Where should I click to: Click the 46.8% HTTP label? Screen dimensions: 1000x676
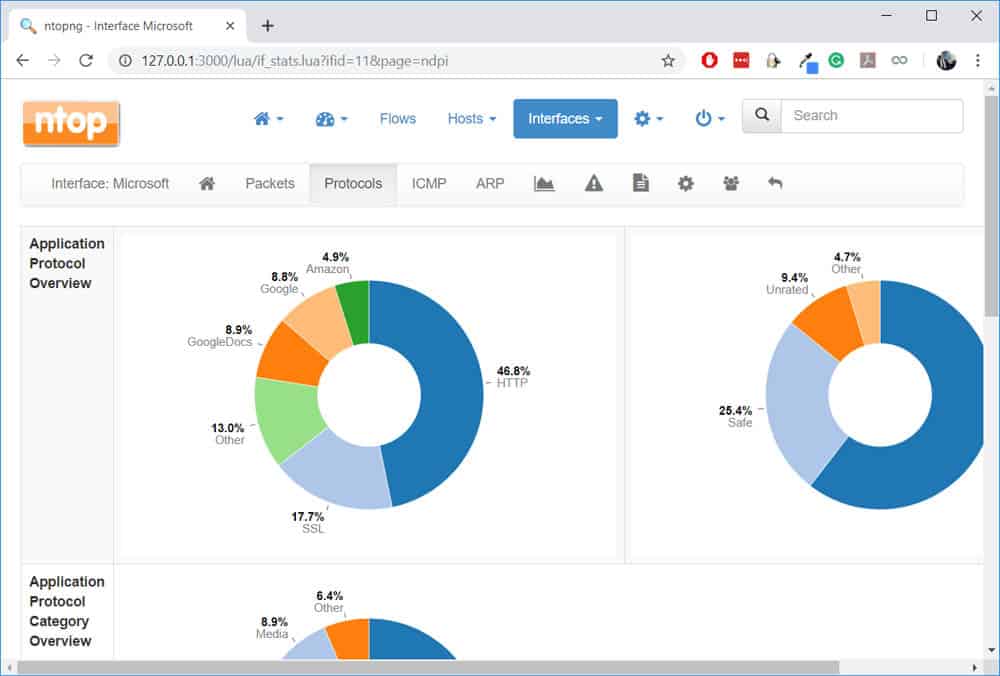[513, 377]
